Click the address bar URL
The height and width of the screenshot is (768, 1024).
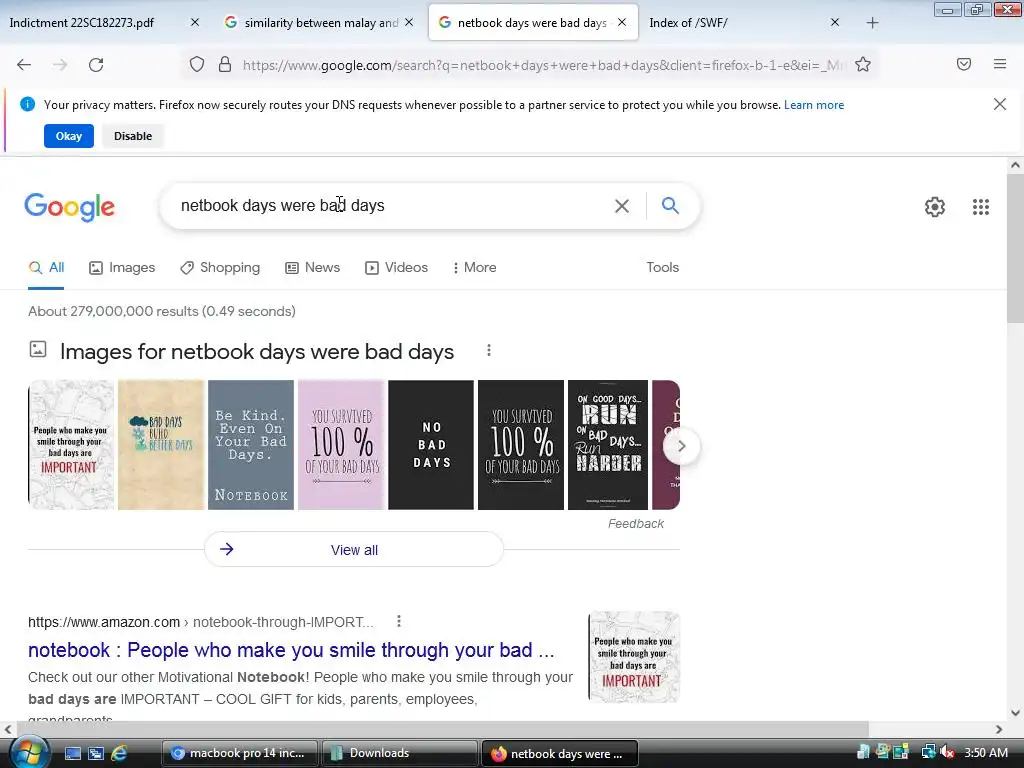coord(543,65)
